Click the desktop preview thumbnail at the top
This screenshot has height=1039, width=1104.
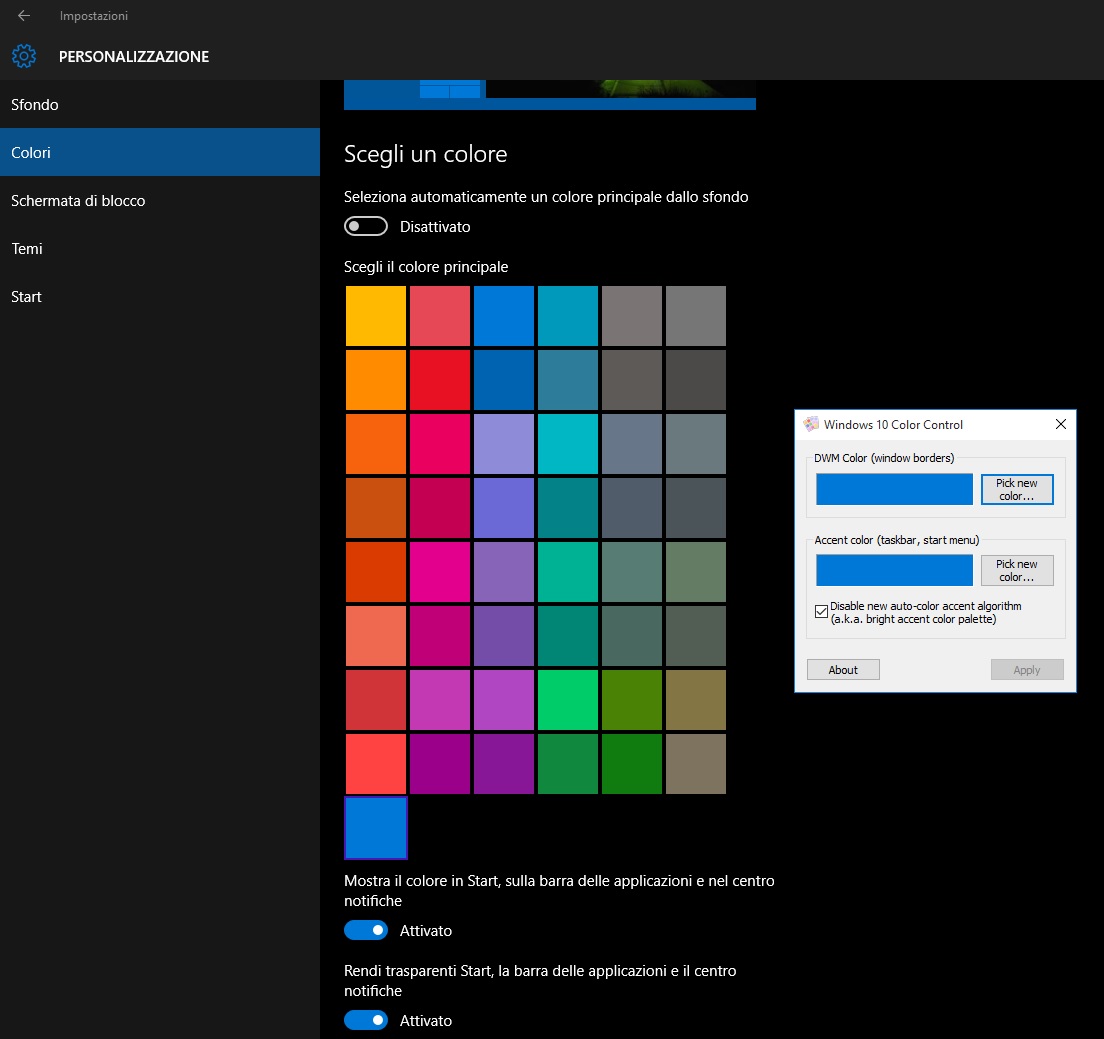coord(550,90)
